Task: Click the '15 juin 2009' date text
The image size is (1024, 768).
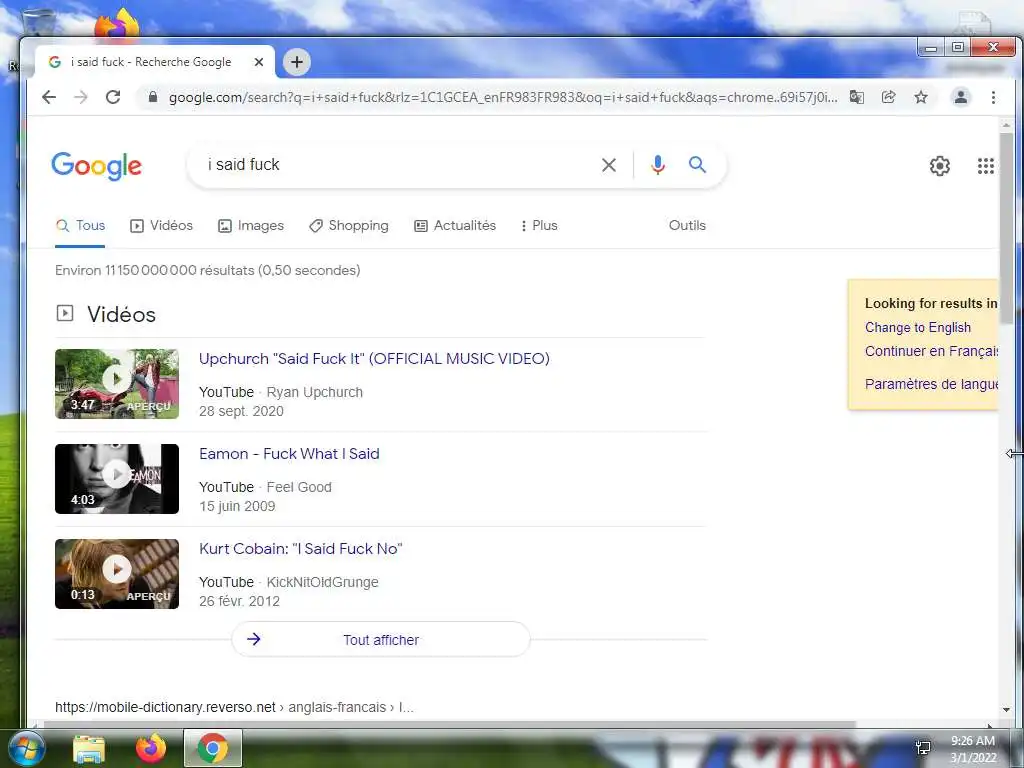Action: click(237, 506)
